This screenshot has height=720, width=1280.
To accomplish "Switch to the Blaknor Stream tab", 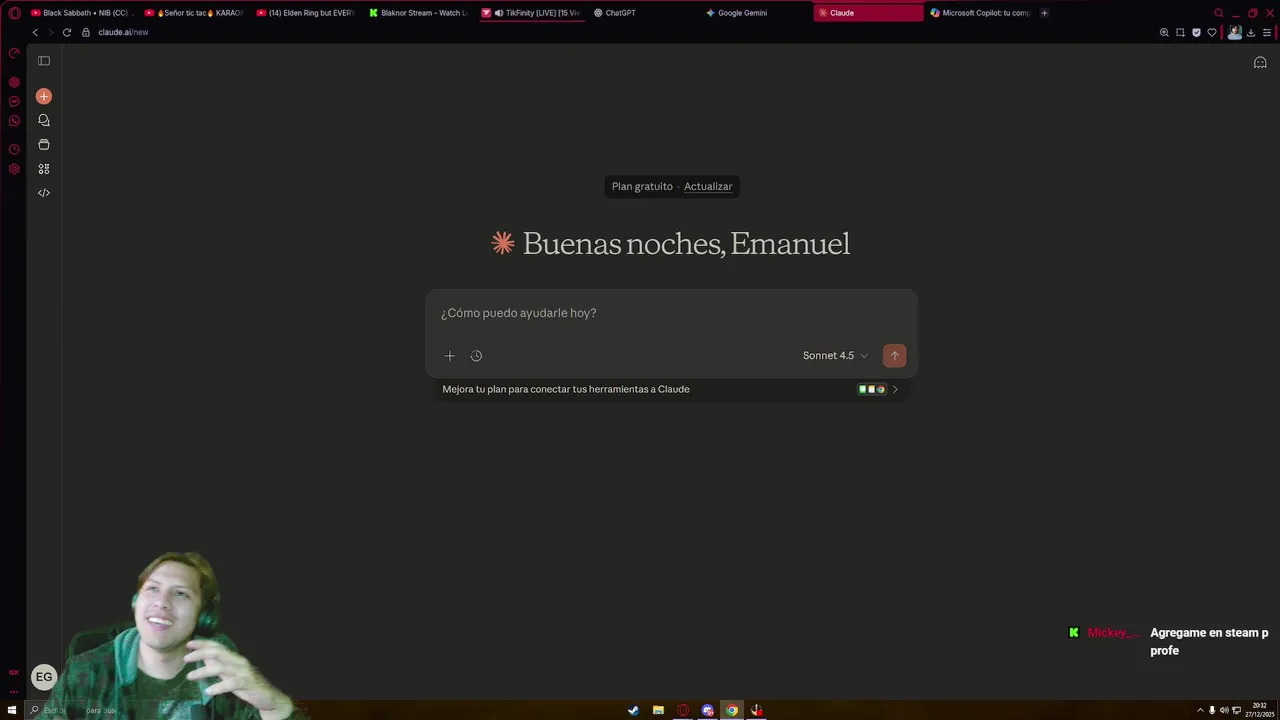I will [418, 13].
